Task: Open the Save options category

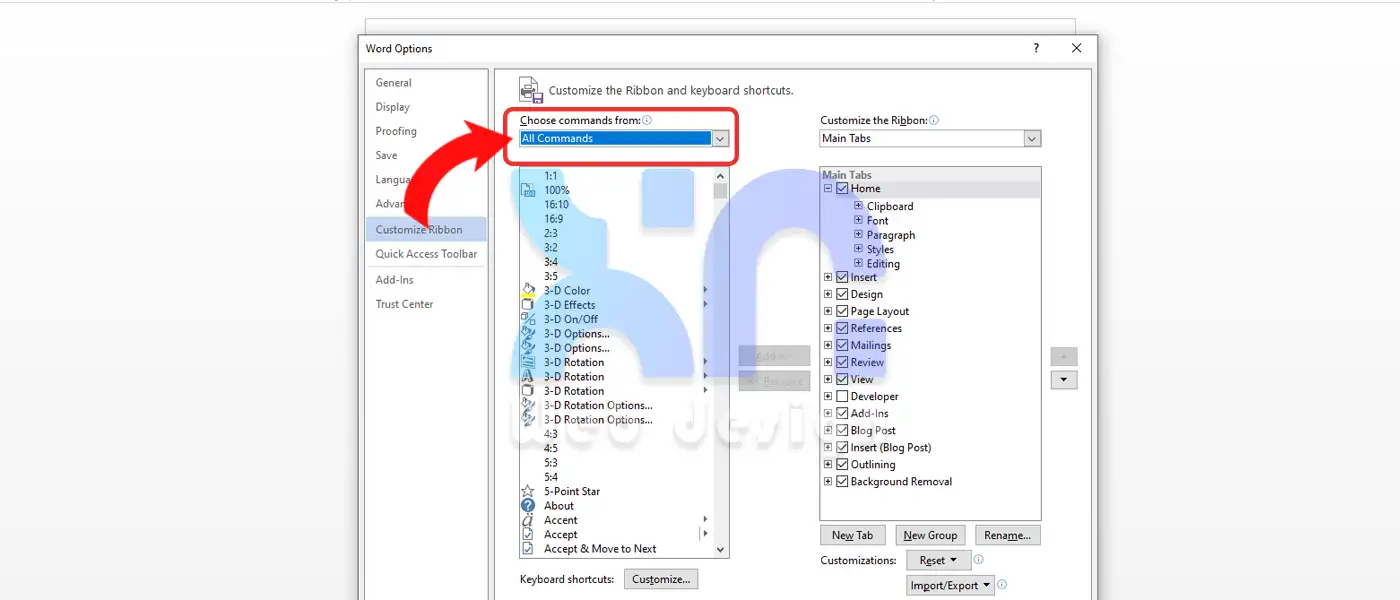Action: point(426,155)
